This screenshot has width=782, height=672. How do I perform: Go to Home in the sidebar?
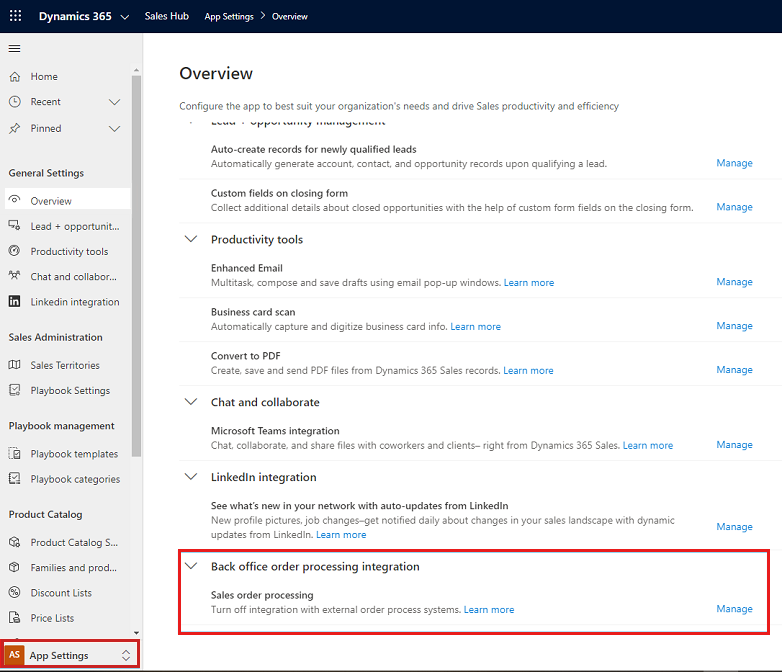(x=44, y=76)
